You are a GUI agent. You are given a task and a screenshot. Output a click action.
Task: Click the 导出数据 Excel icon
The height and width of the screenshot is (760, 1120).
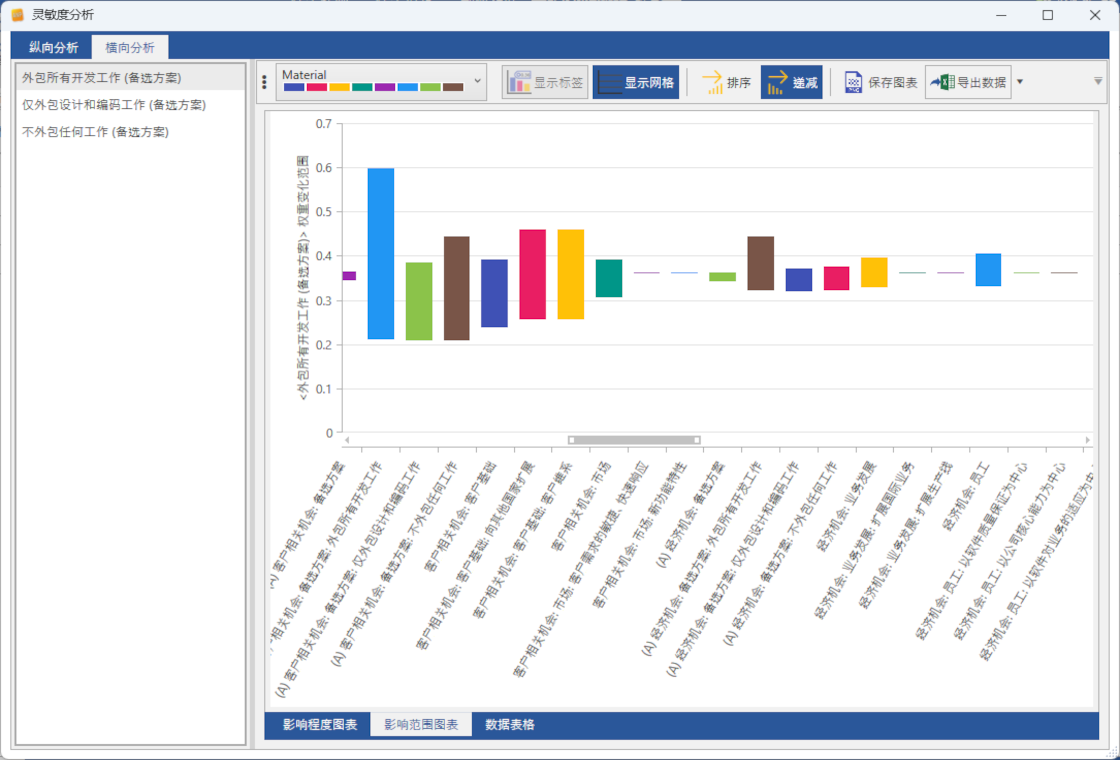pyautogui.click(x=941, y=83)
